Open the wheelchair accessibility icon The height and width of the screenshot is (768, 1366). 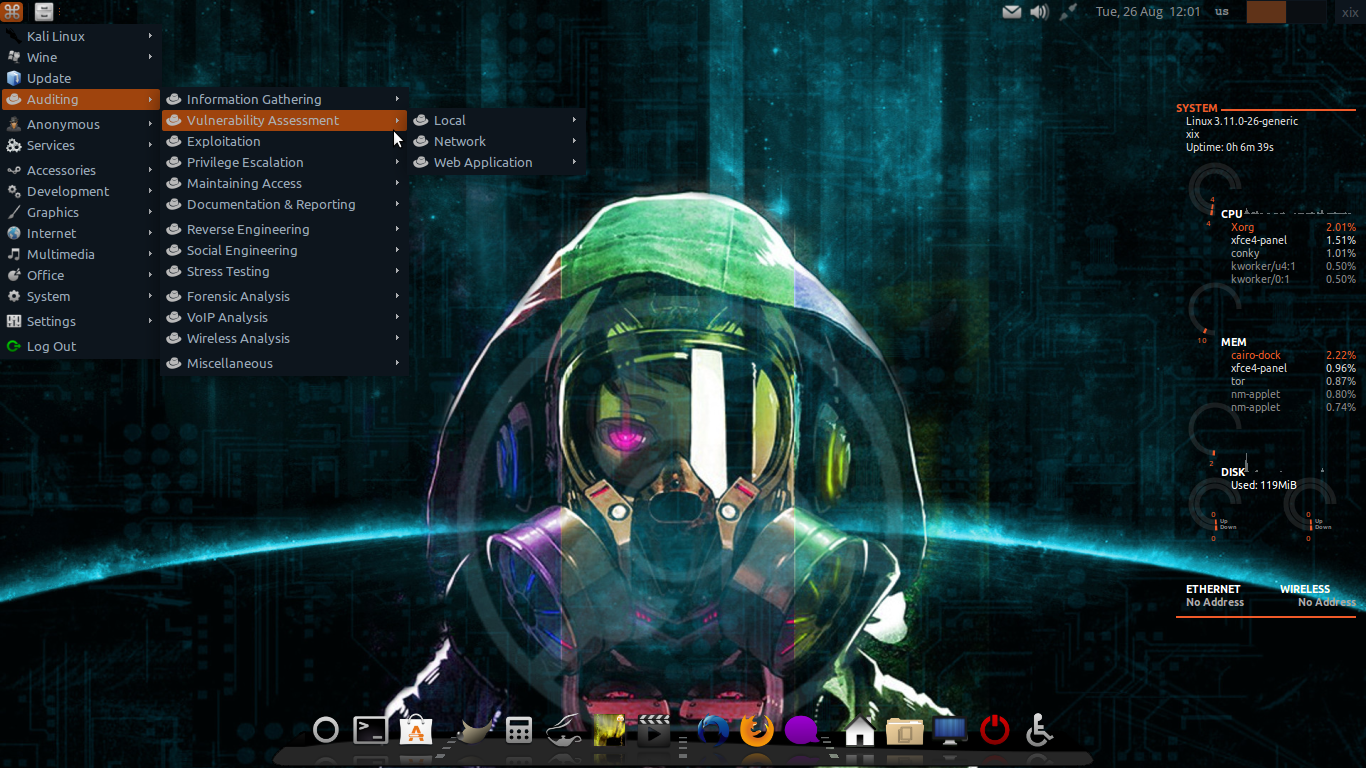click(x=1039, y=730)
